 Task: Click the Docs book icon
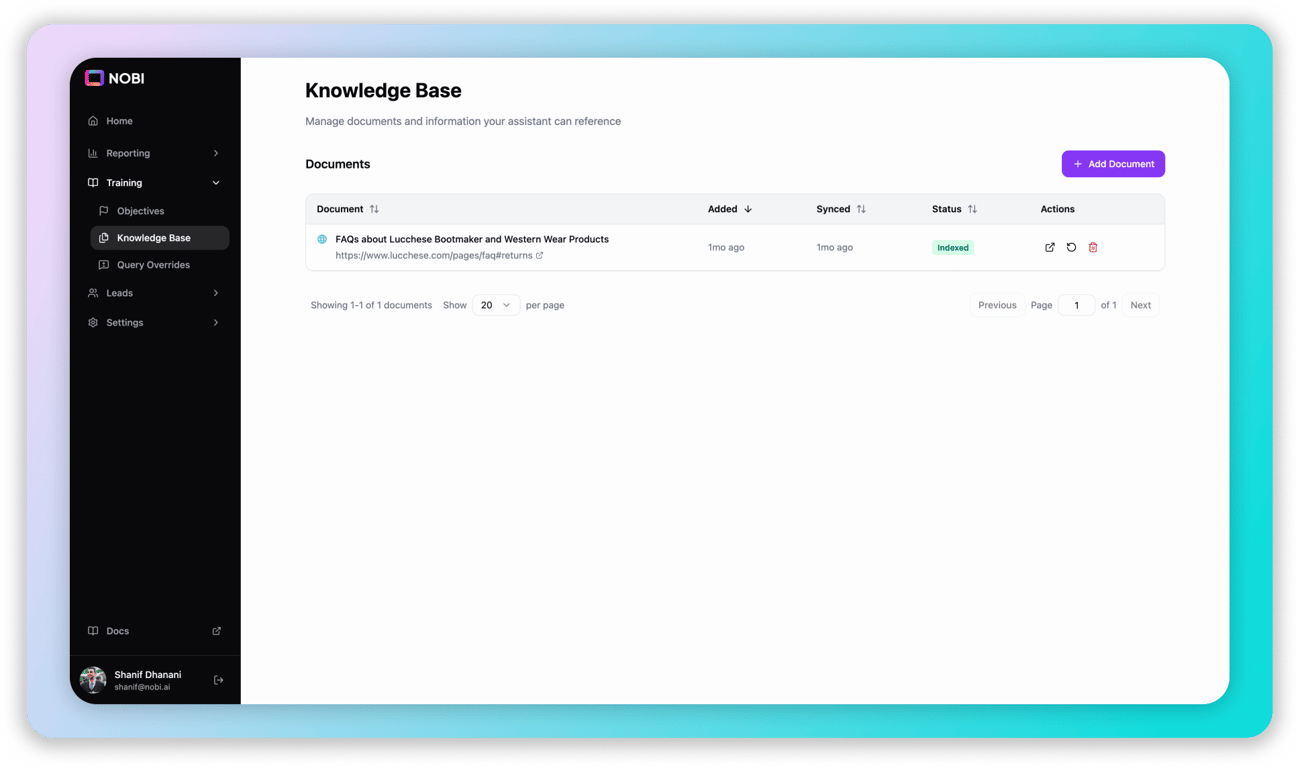tap(93, 631)
